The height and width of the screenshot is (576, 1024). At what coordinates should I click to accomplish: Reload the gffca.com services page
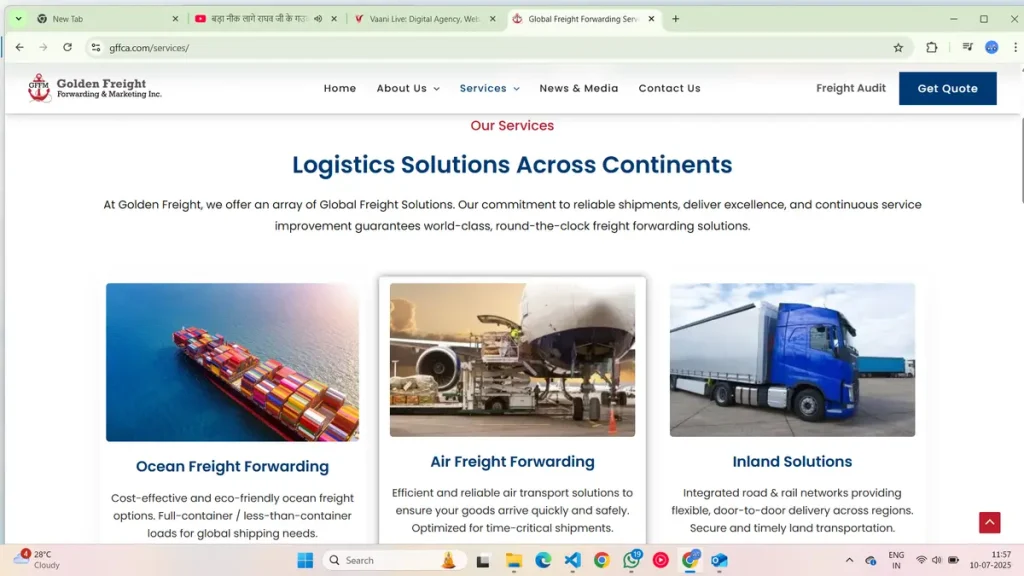pyautogui.click(x=67, y=47)
